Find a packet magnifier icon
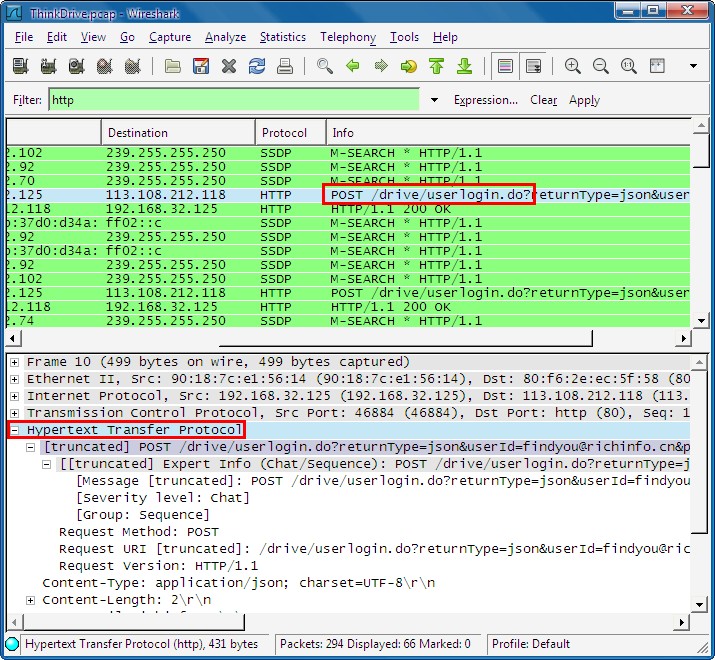 tap(325, 66)
